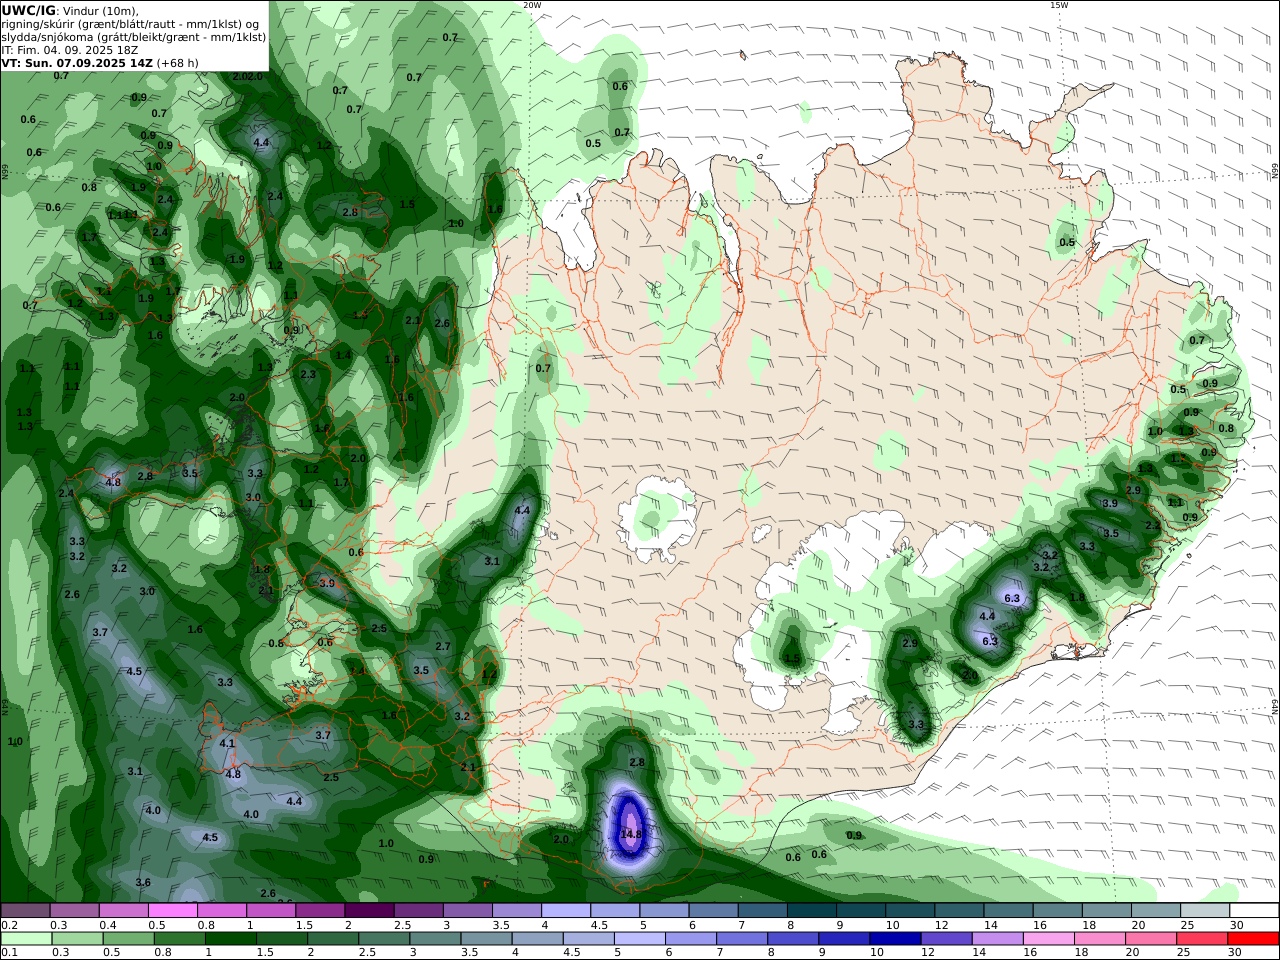This screenshot has width=1280, height=960.
Task: Click the 'UWC/IG' title text
Action: [28, 11]
